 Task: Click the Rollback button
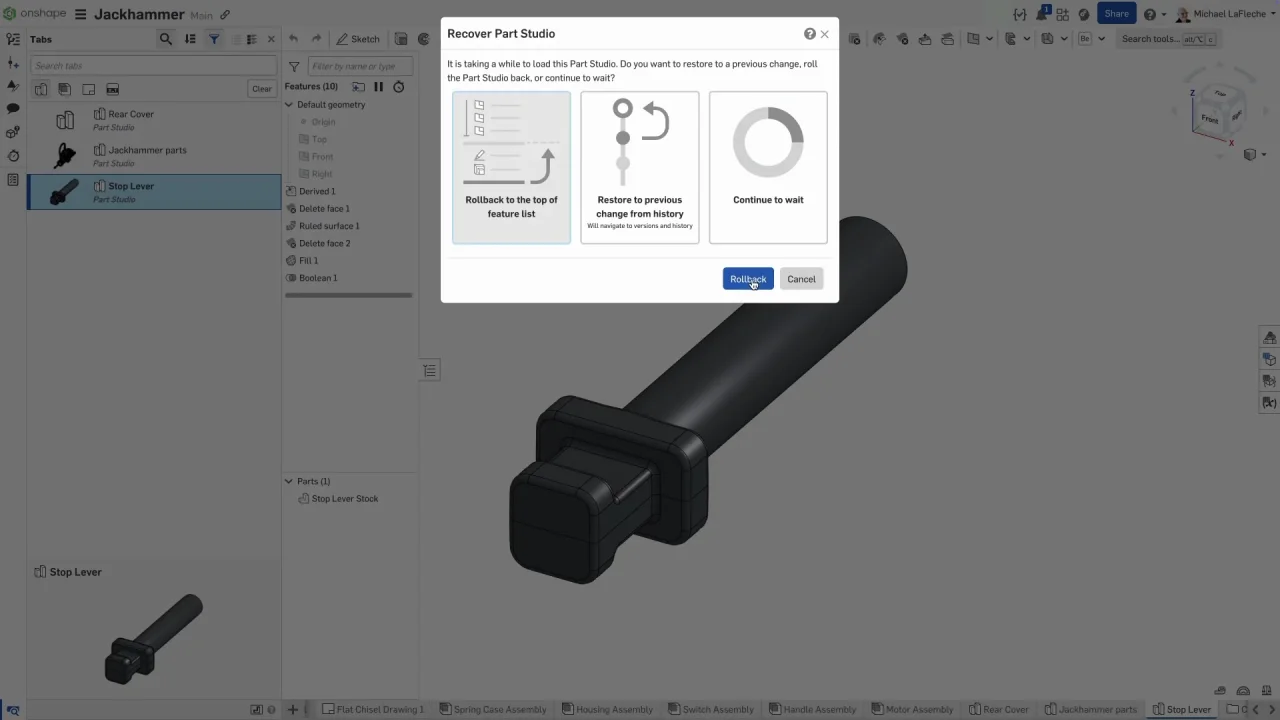pos(747,279)
